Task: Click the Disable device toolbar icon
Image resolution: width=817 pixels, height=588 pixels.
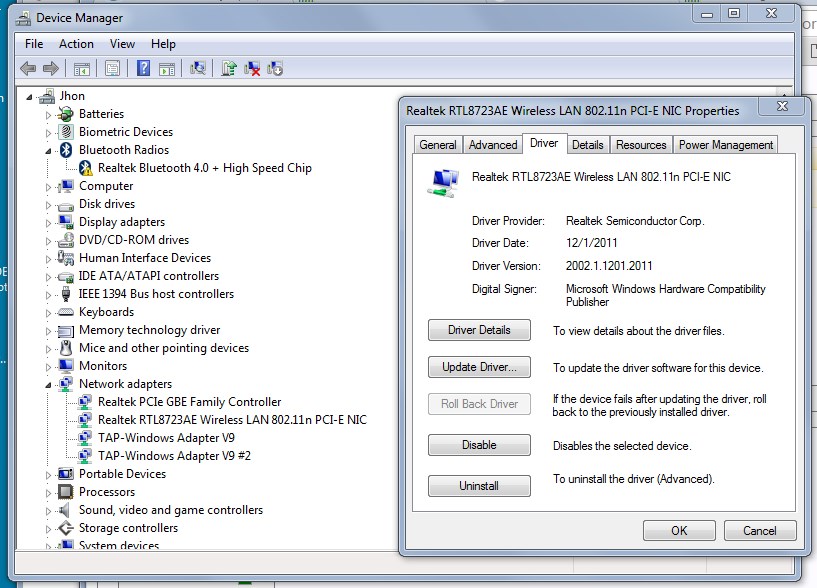Action: (275, 68)
